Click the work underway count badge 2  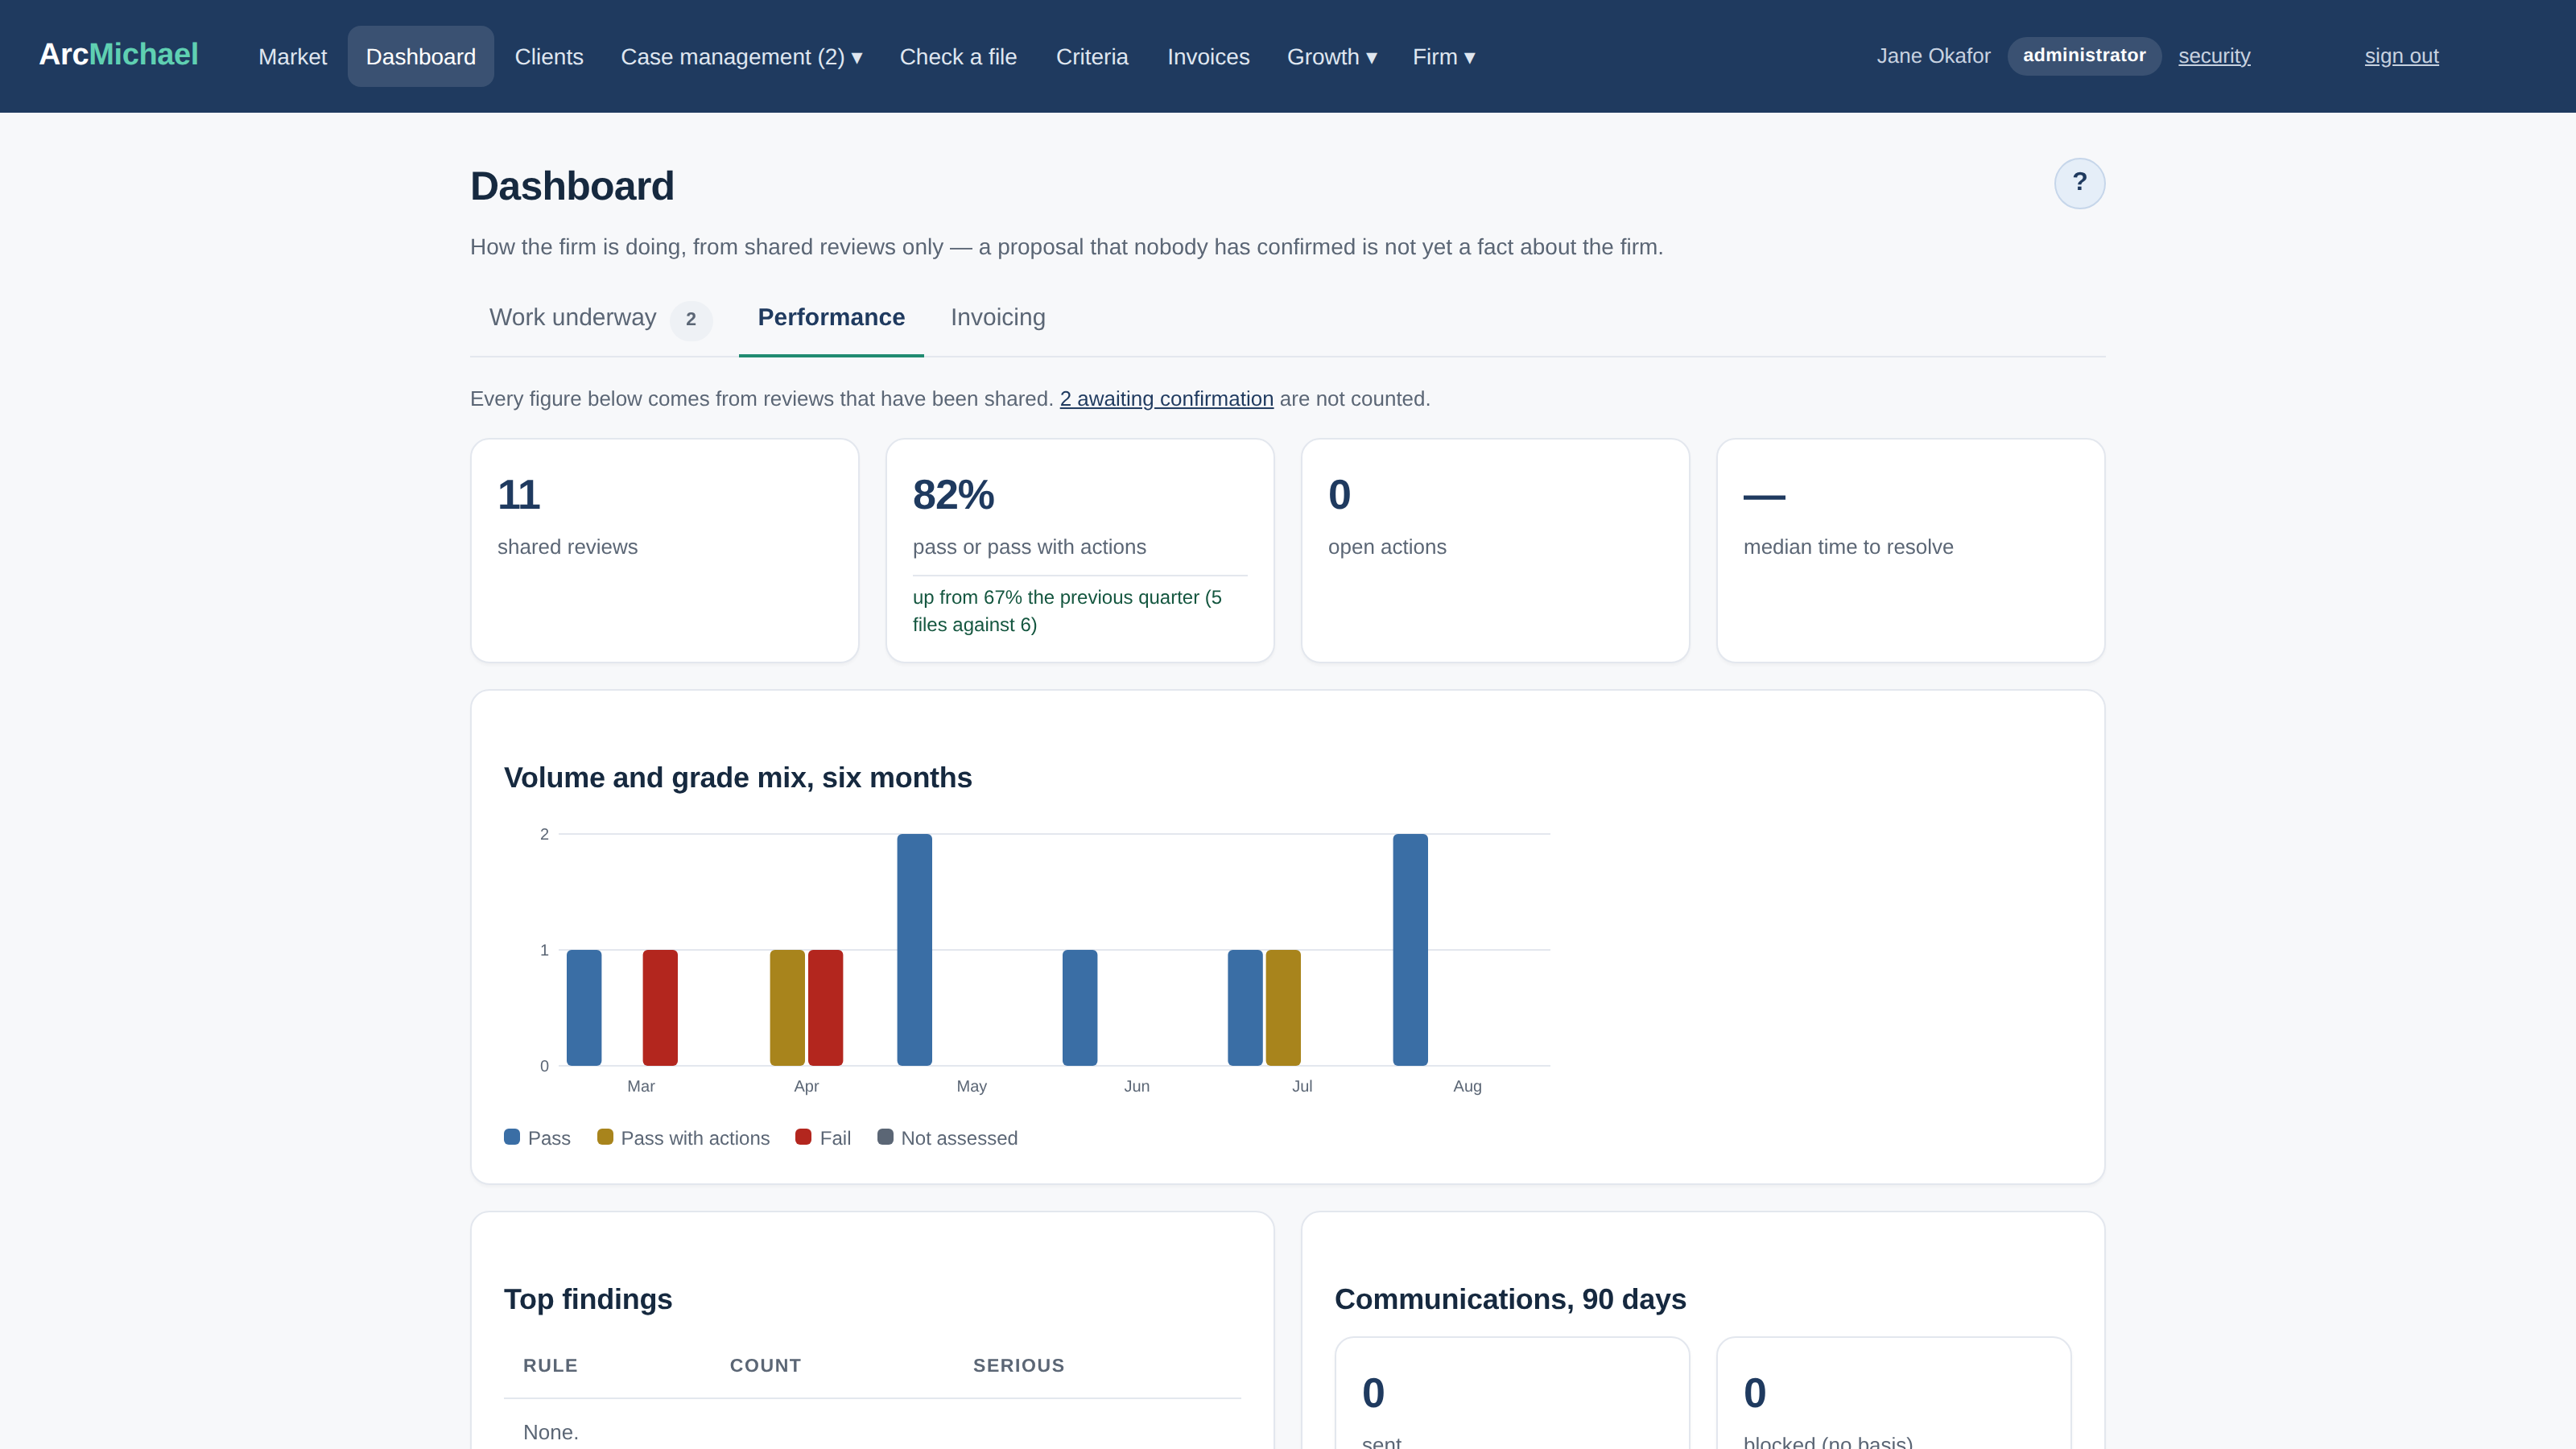(x=691, y=320)
